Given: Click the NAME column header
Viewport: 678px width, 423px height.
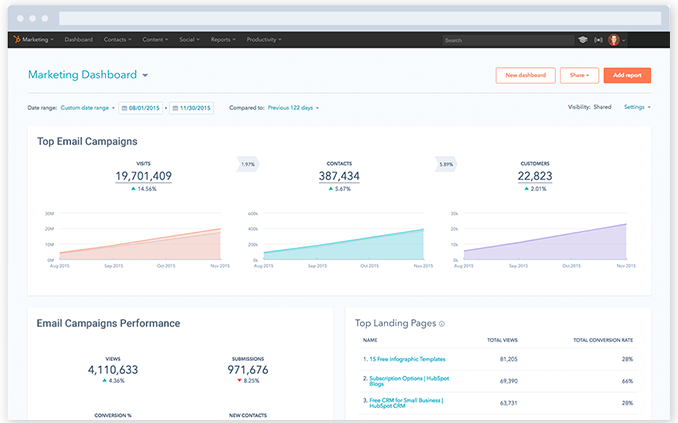Looking at the screenshot, I should (370, 340).
